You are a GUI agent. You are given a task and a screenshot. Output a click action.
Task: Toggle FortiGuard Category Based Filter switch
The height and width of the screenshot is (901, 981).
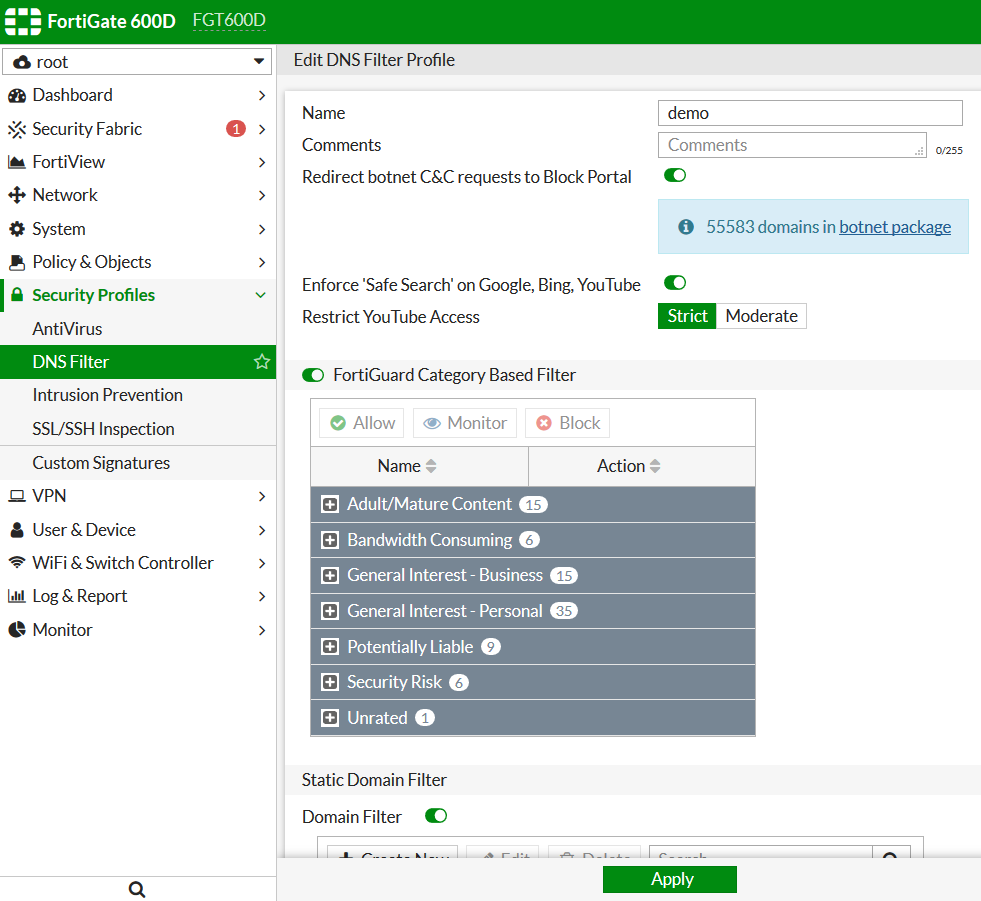click(x=313, y=375)
